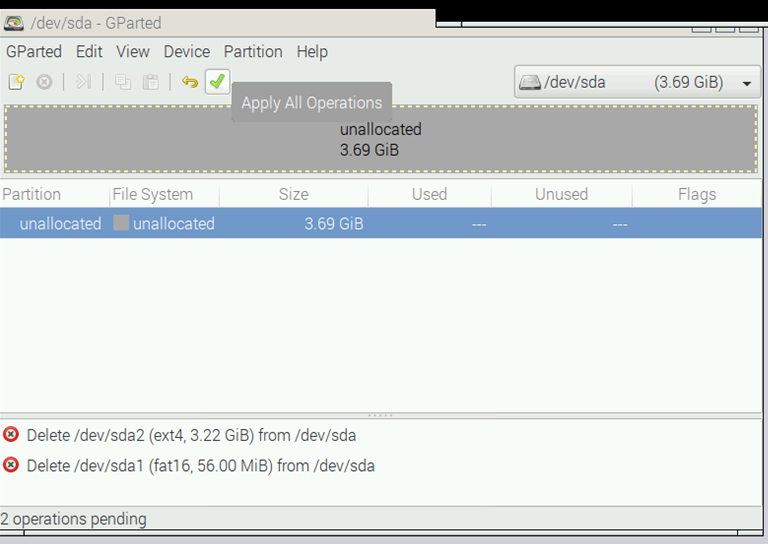Click the Partition column header
768x544 pixels.
(x=54, y=194)
